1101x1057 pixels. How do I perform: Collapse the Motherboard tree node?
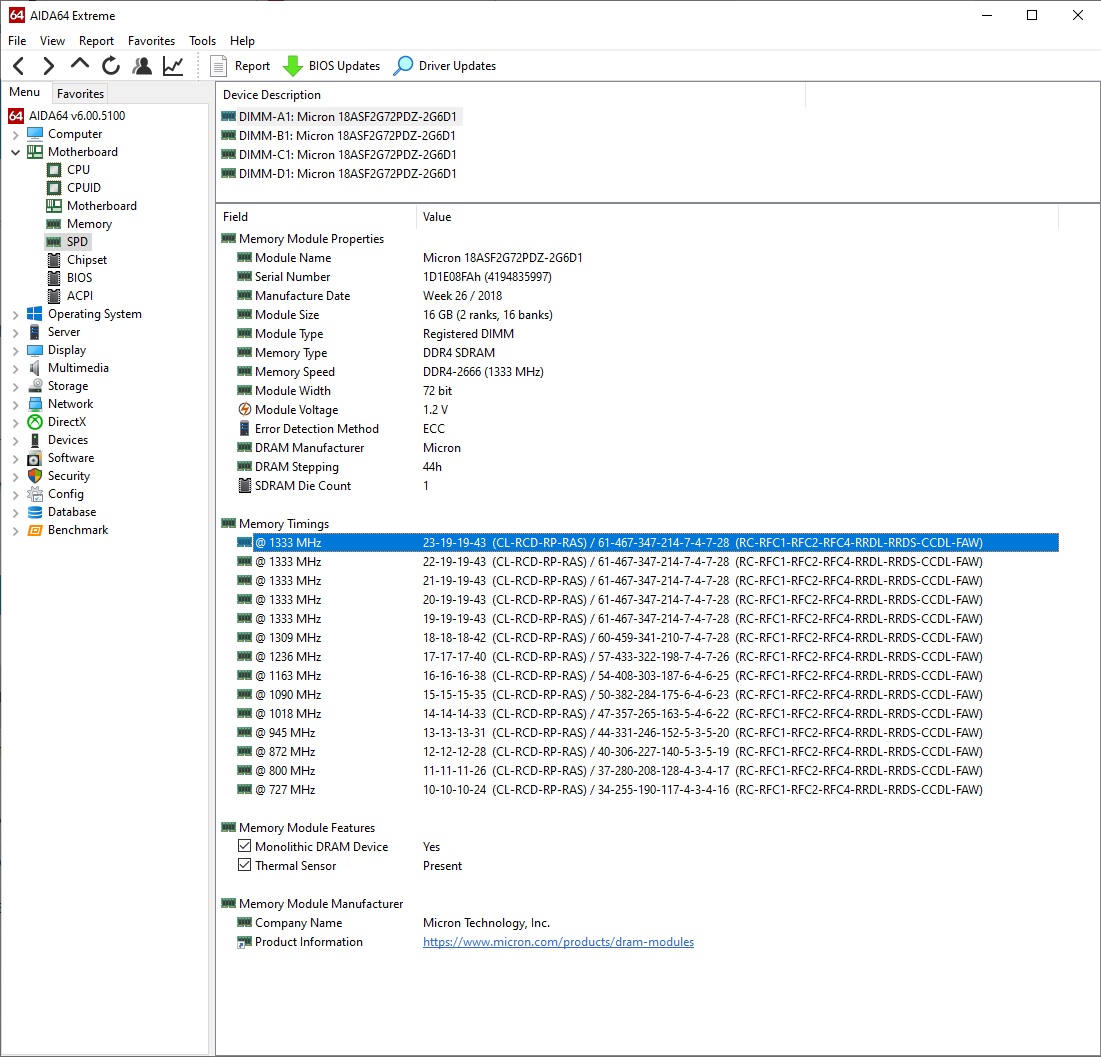point(15,152)
